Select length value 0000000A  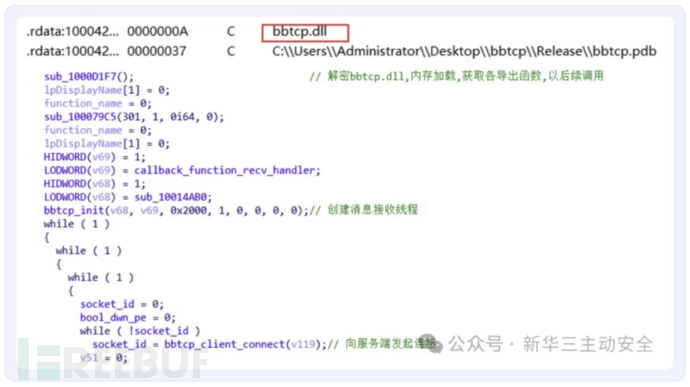coord(158,32)
